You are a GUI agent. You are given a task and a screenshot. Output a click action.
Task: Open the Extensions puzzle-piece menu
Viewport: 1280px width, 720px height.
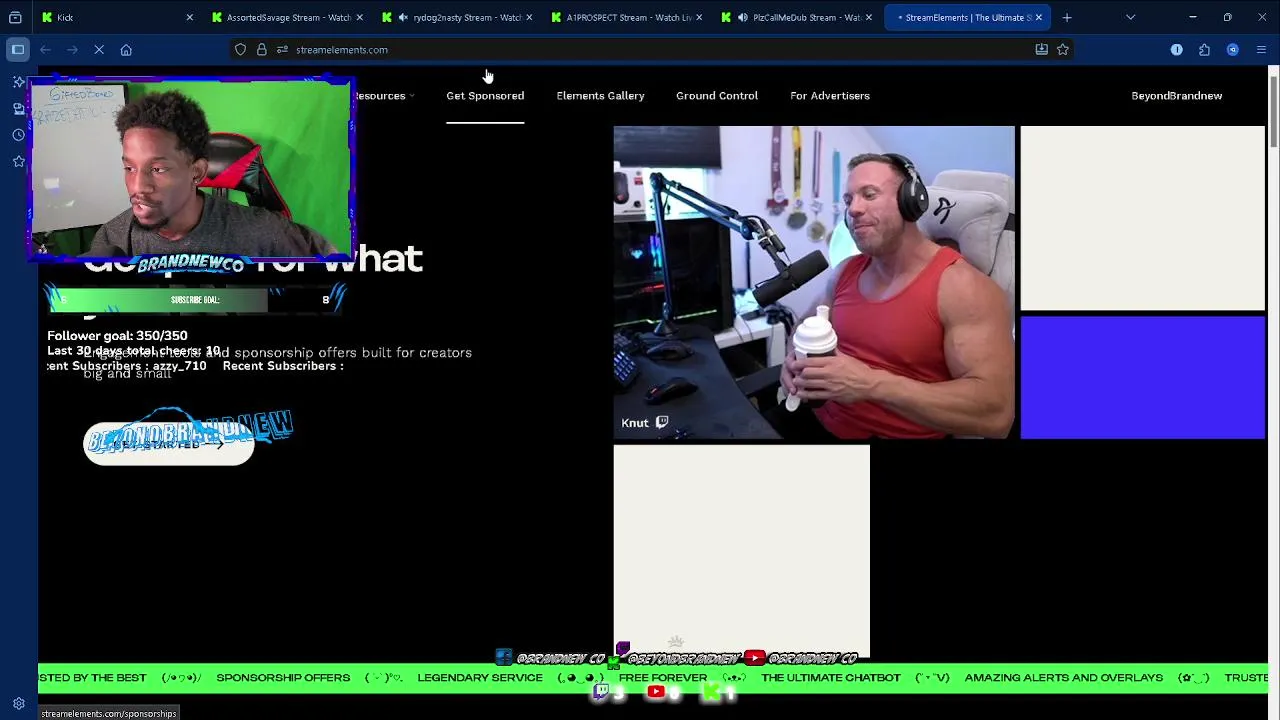click(x=1204, y=49)
